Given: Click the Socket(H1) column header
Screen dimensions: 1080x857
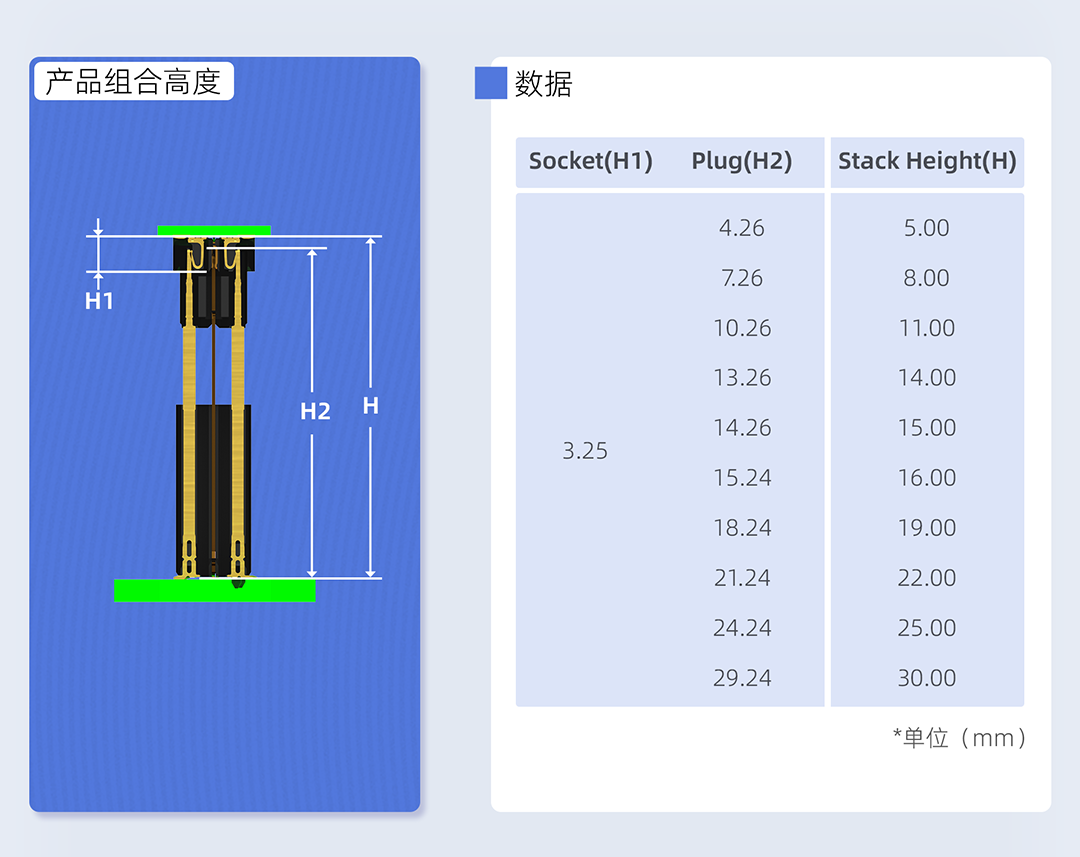Looking at the screenshot, I should point(590,161).
